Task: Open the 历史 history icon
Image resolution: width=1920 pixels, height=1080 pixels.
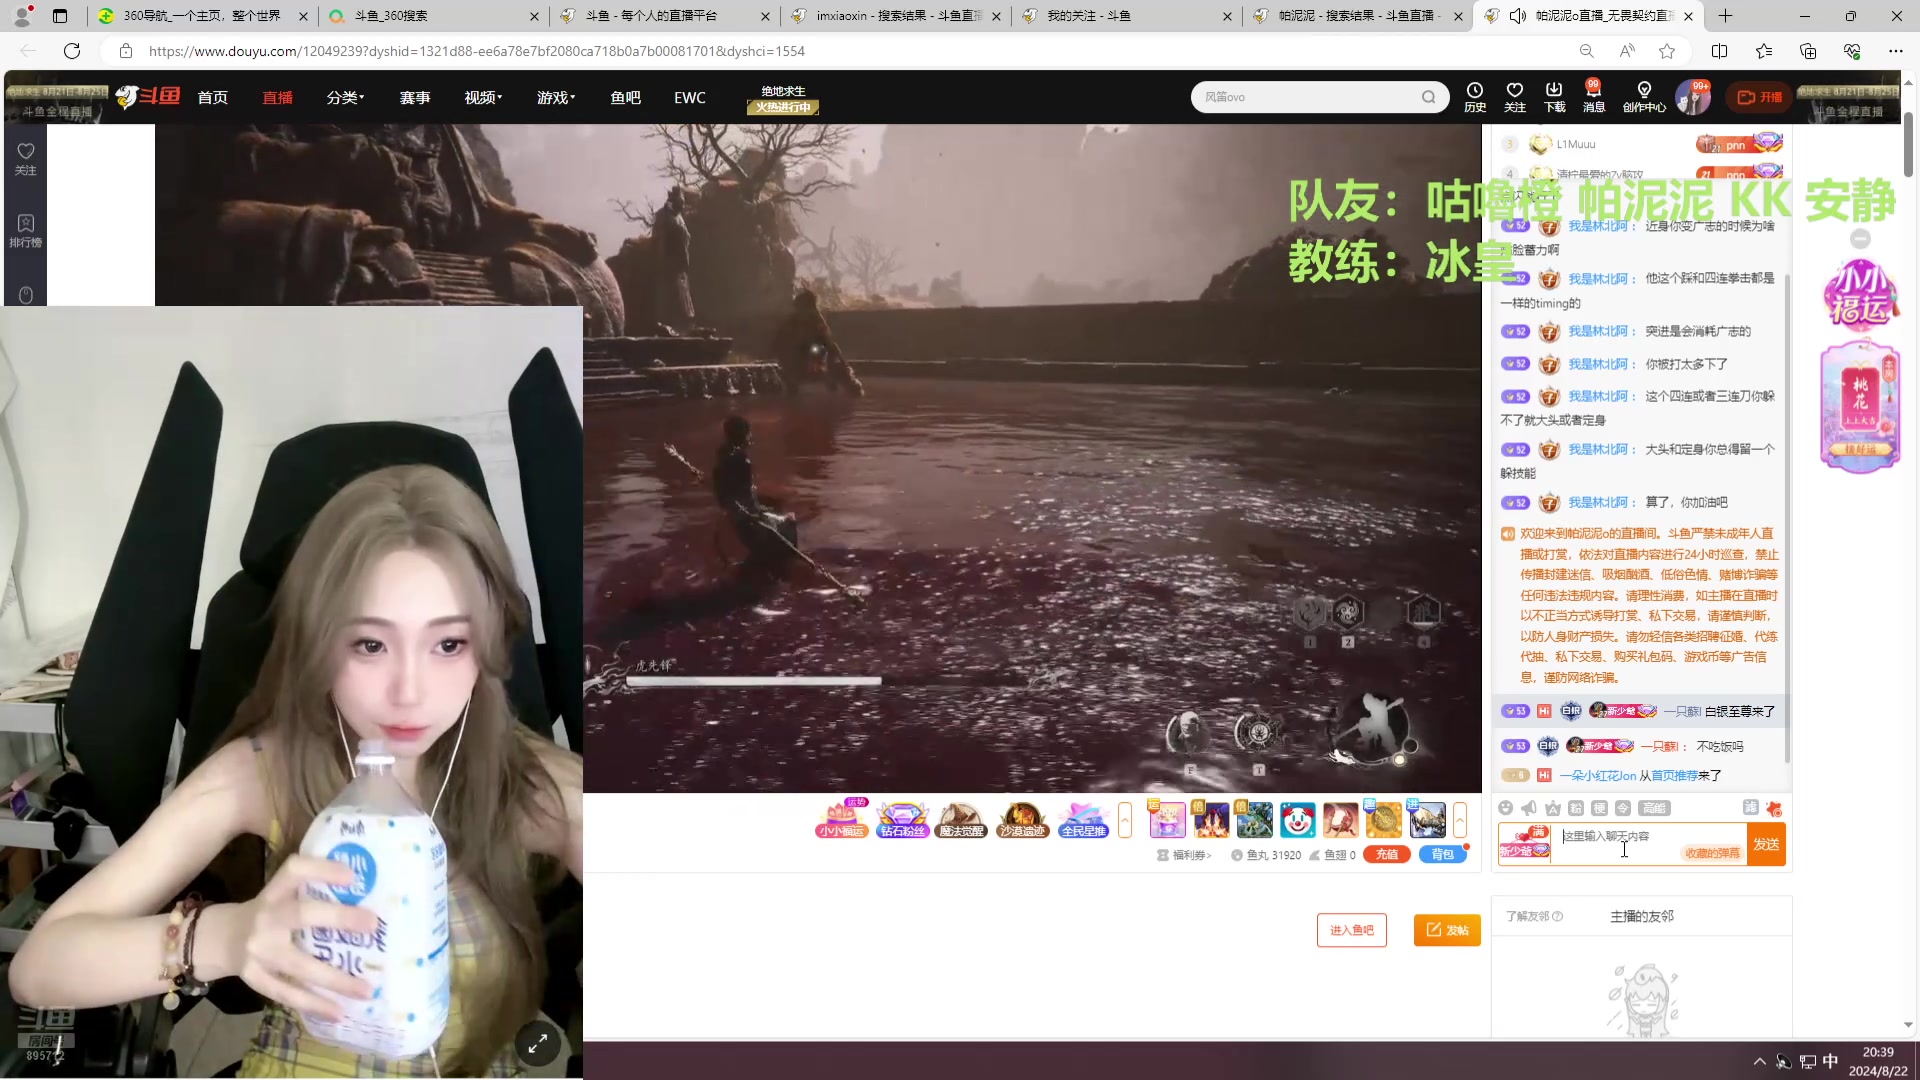Action: coord(1475,97)
